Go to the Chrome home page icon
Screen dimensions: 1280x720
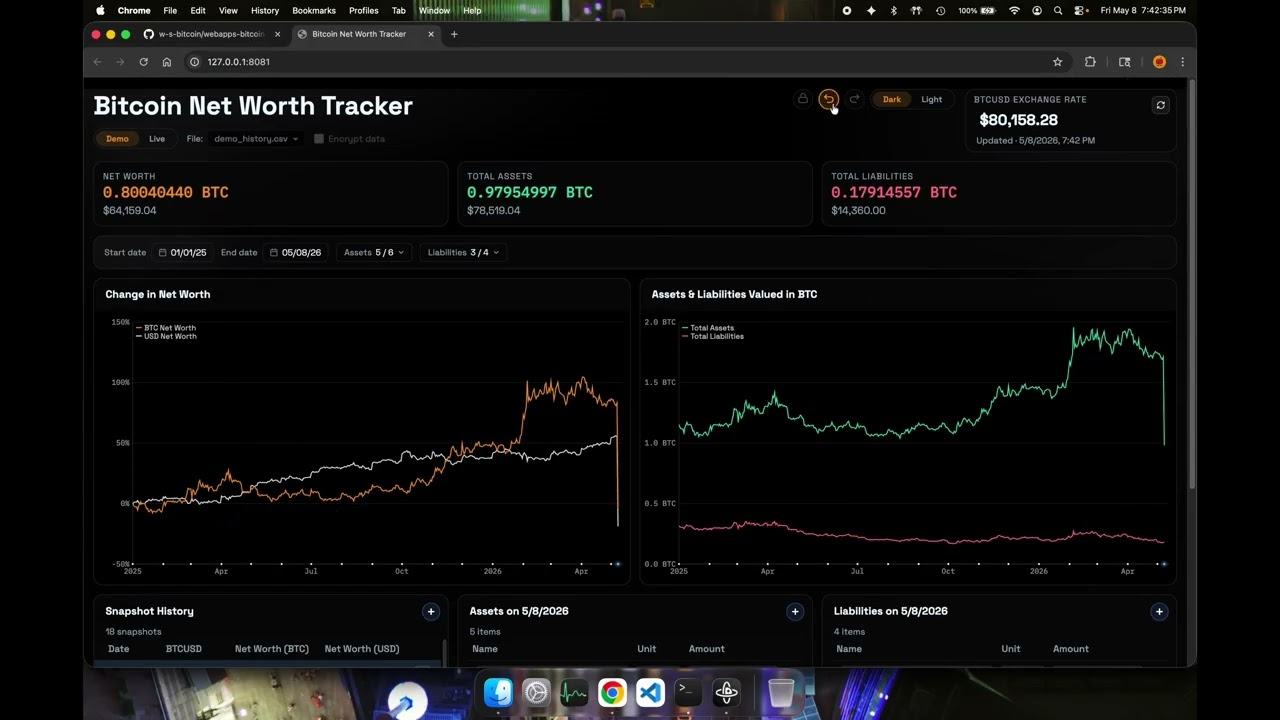[x=166, y=62]
